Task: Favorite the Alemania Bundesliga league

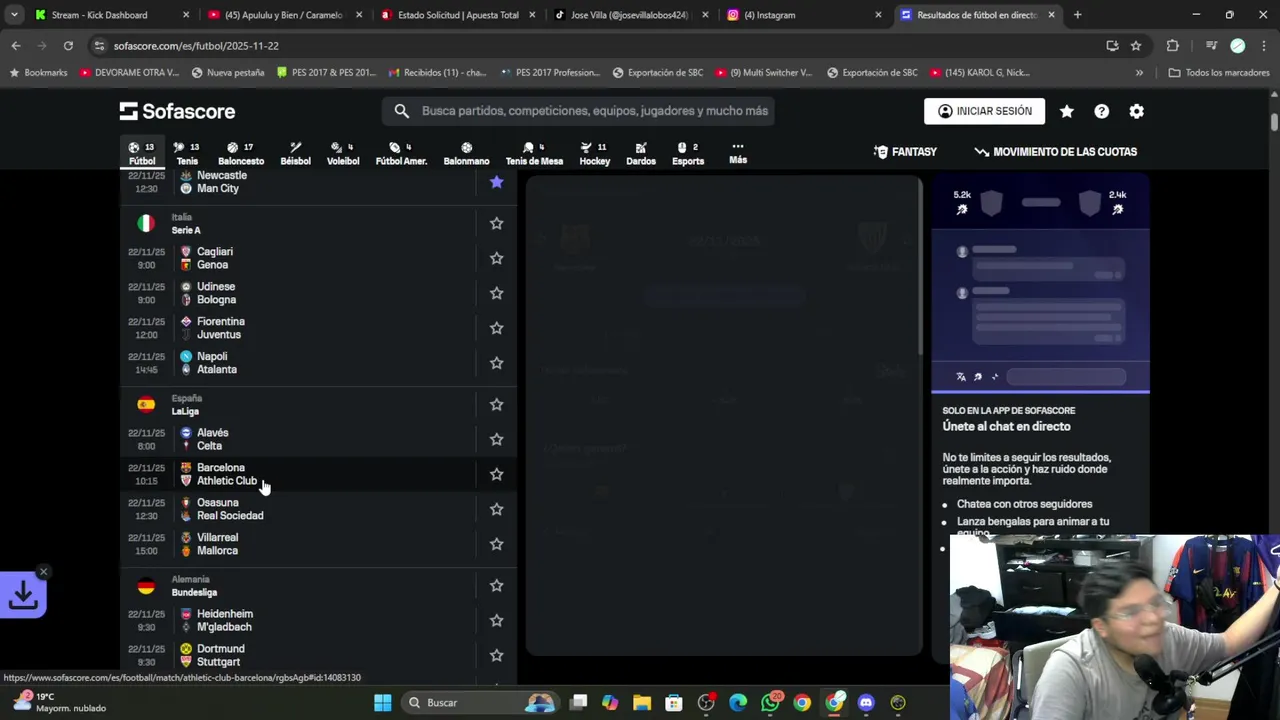Action: point(496,585)
